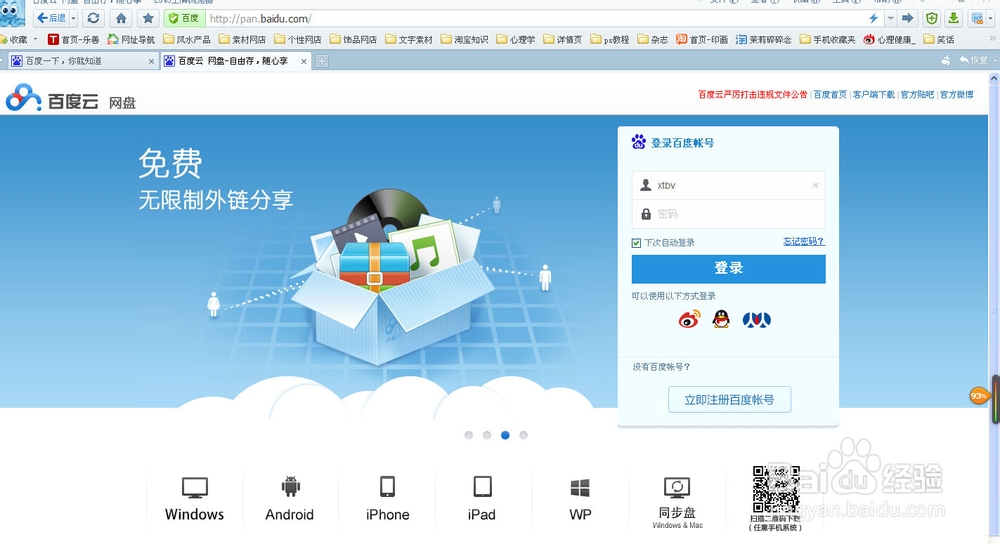1000x544 pixels.
Task: Click the 百度云 网盘 logo
Action: tap(70, 98)
